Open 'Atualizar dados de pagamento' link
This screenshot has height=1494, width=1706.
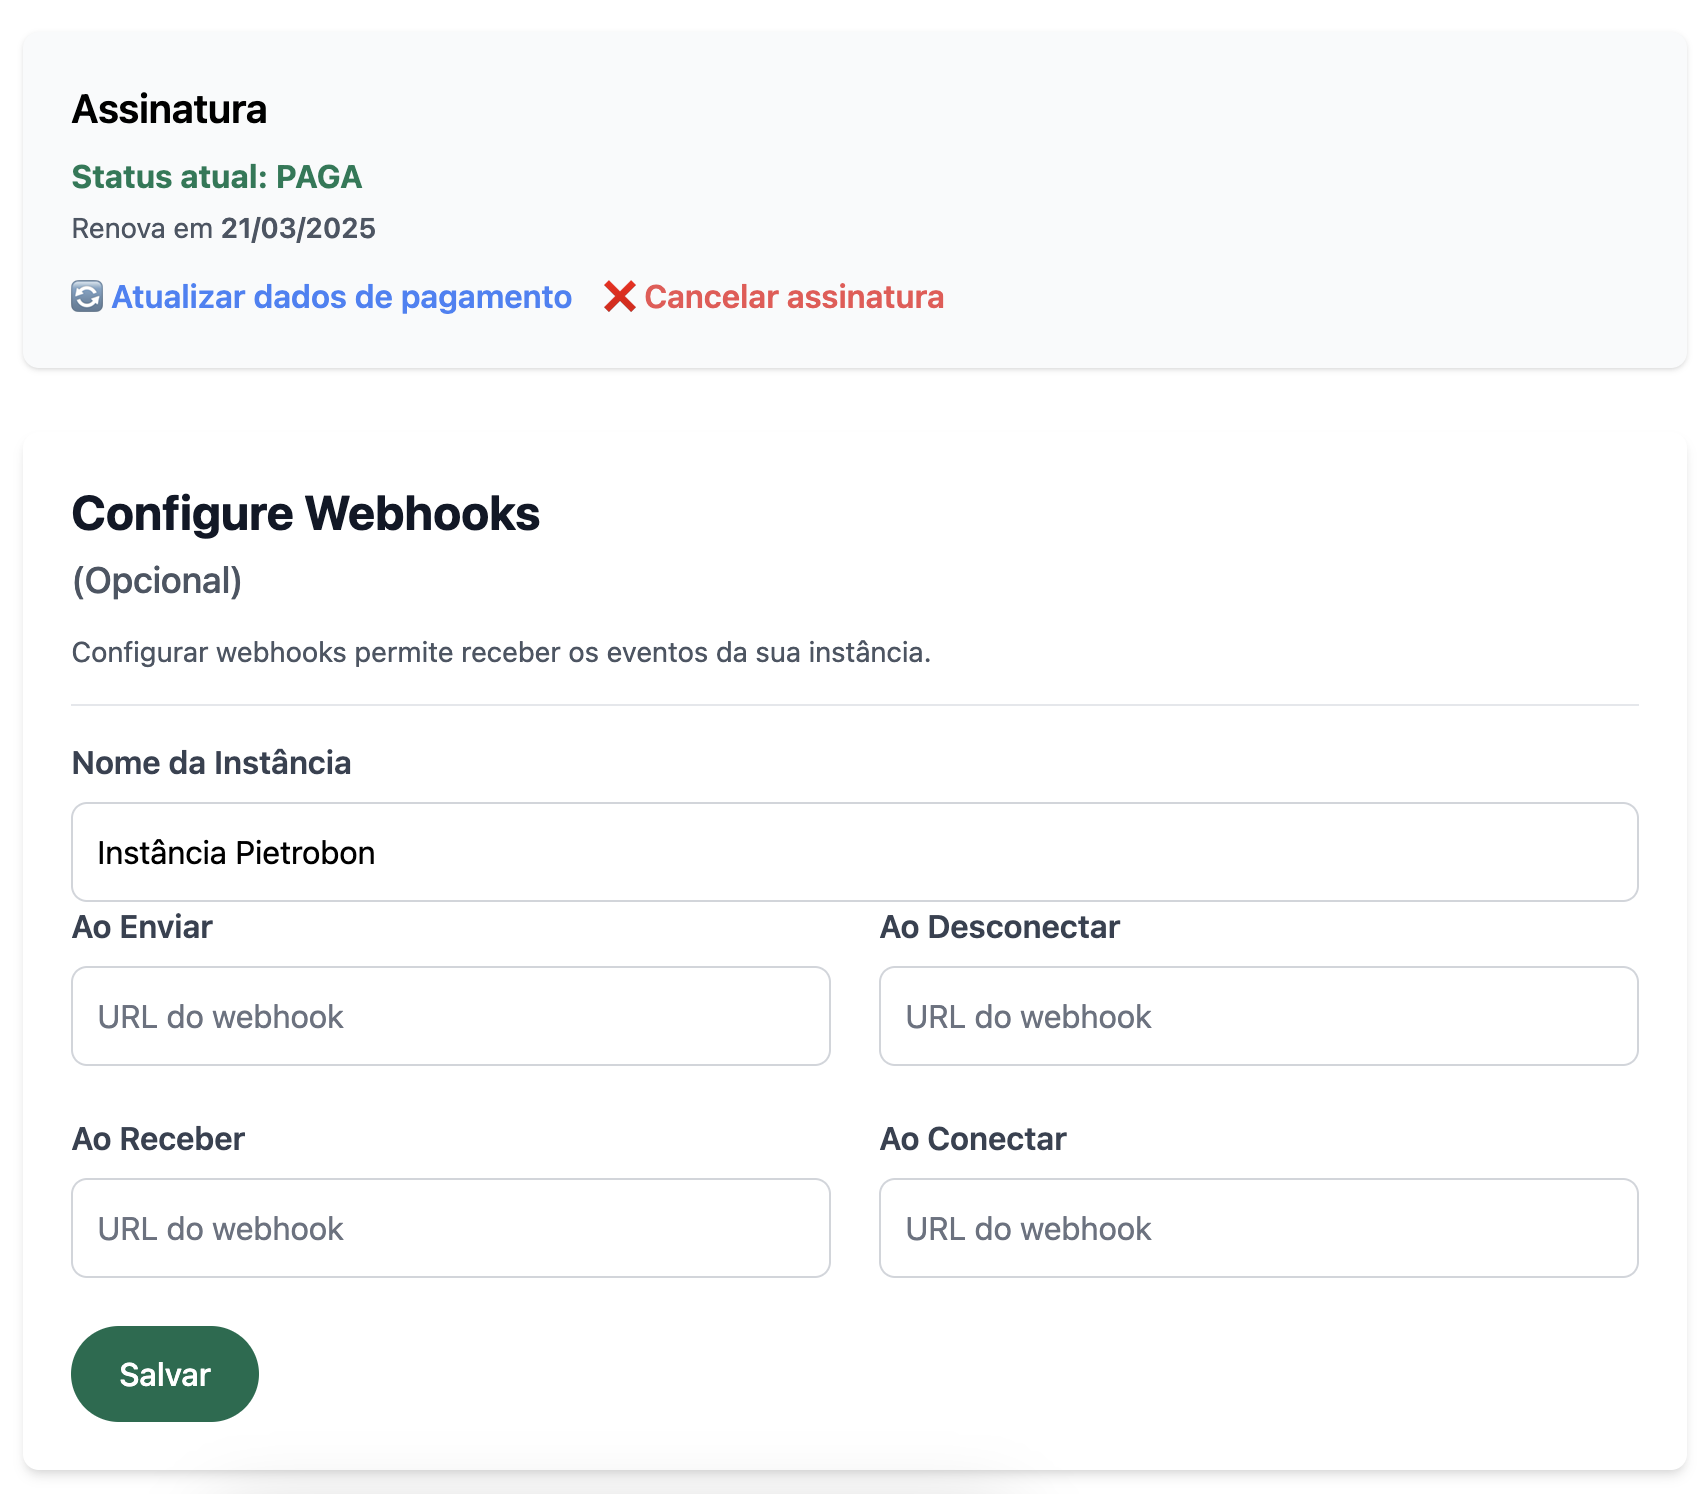341,297
